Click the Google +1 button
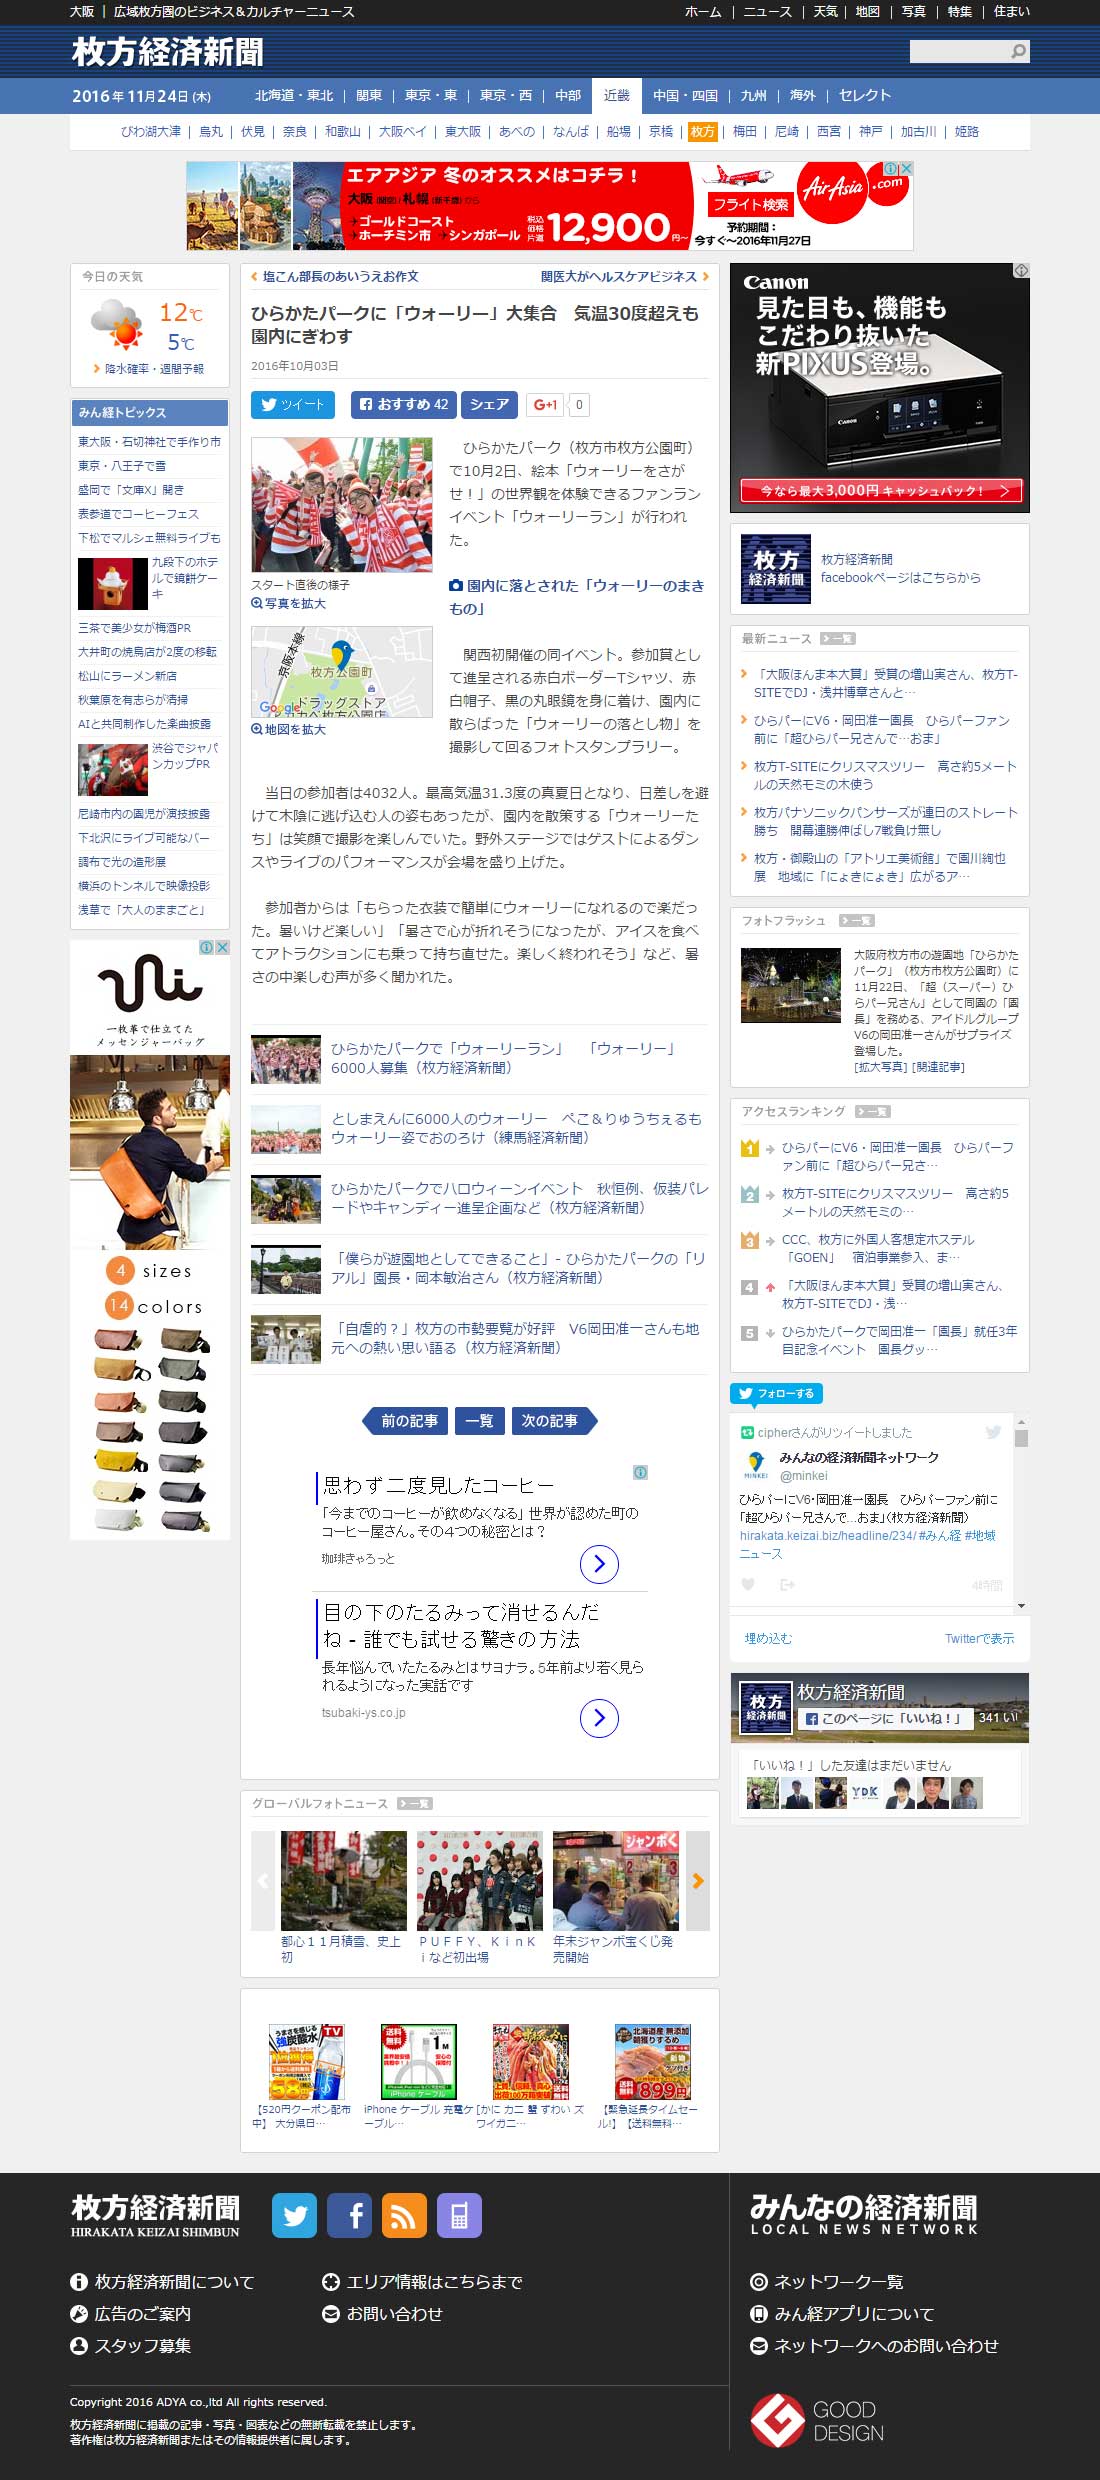Image resolution: width=1100 pixels, height=2480 pixels. [545, 405]
